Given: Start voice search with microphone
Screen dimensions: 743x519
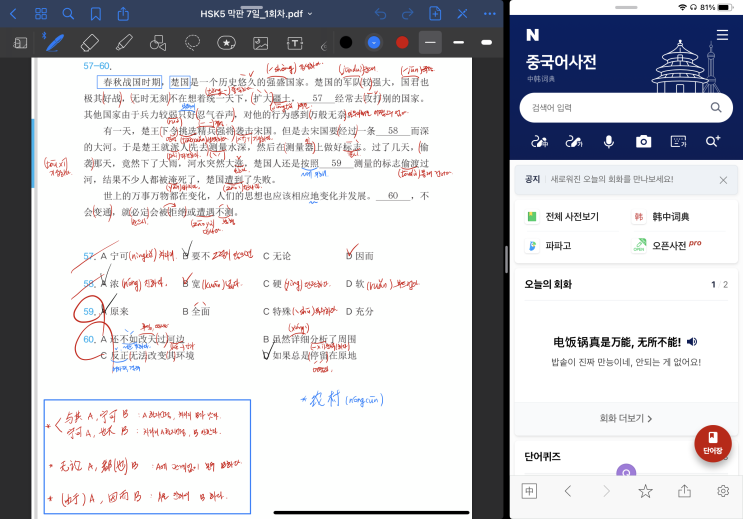Looking at the screenshot, I should 609,141.
